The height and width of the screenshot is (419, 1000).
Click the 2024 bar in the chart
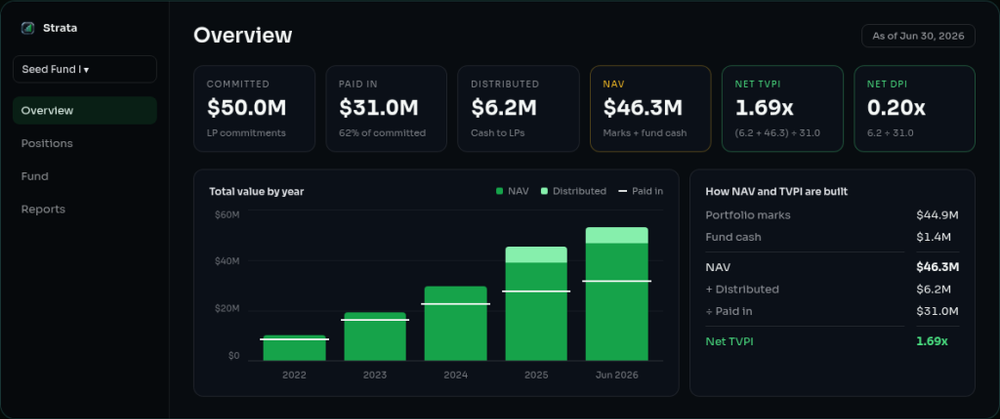455,323
